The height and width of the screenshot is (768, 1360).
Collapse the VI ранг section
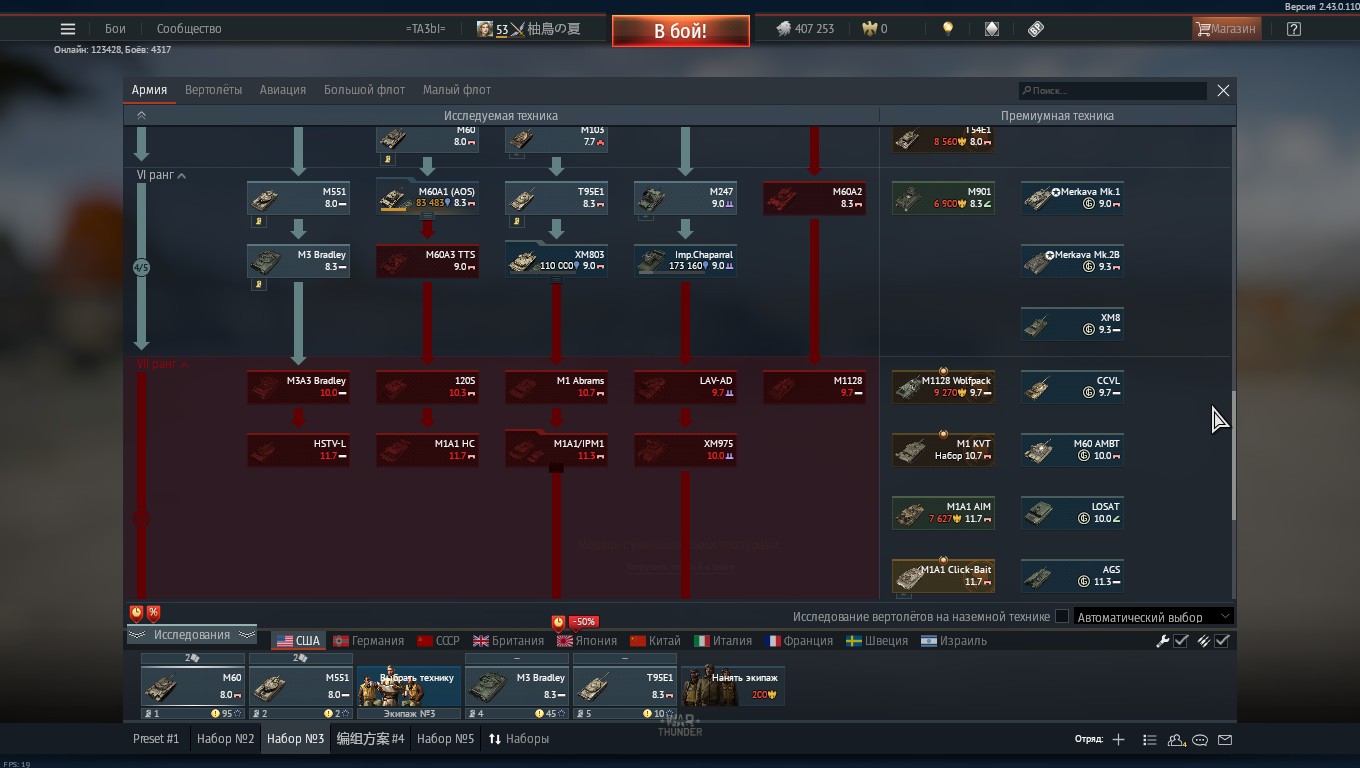click(182, 175)
